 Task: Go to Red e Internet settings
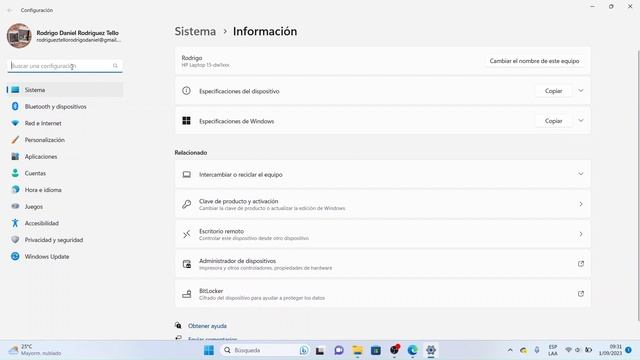(65, 123)
